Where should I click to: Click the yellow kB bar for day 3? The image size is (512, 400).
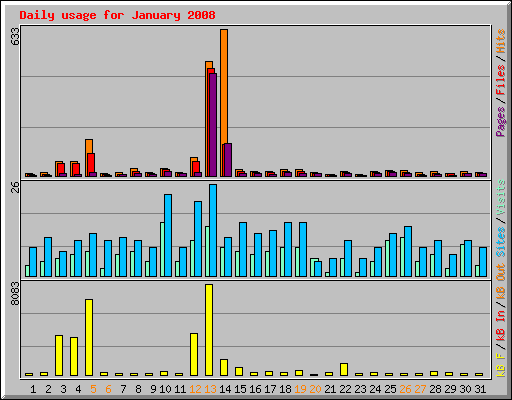[x=59, y=355]
